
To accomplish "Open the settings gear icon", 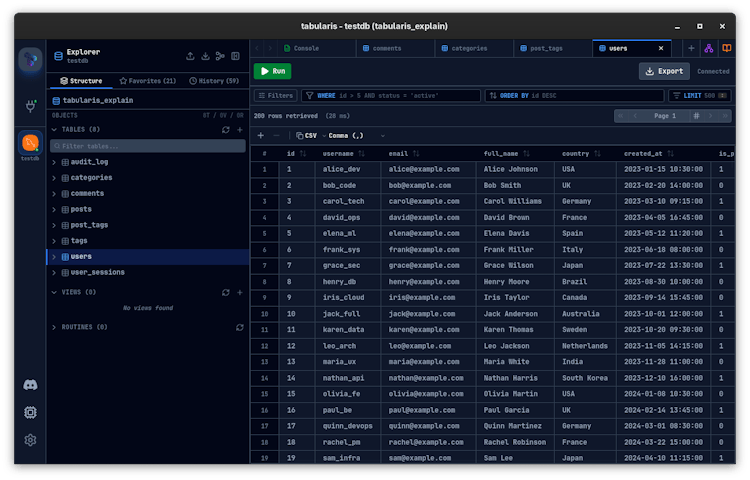I will [x=30, y=440].
